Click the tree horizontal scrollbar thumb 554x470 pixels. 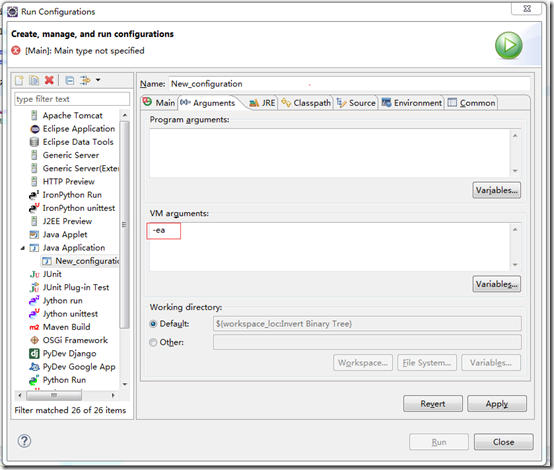coord(54,395)
